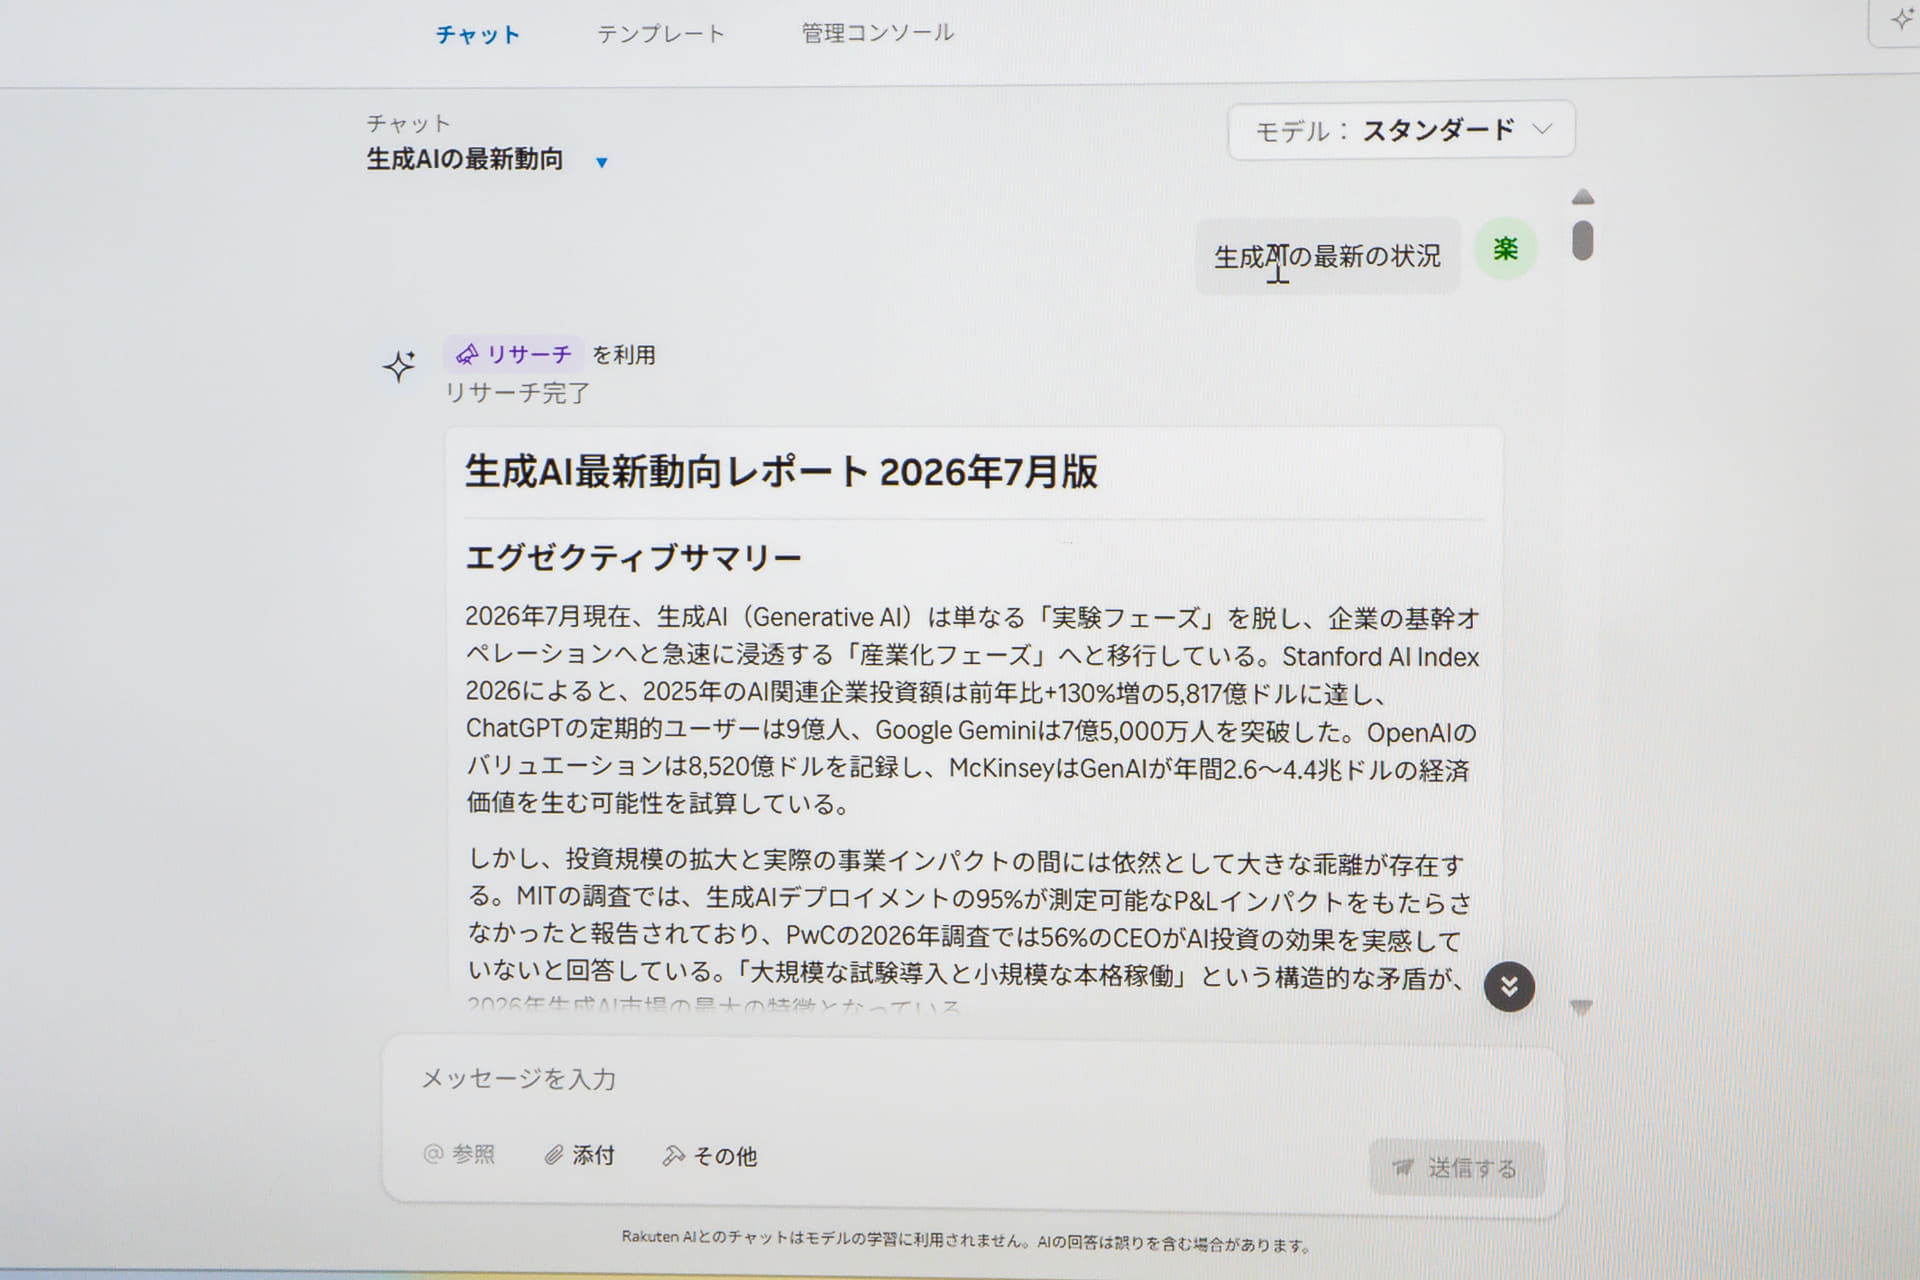The width and height of the screenshot is (1920, 1280).
Task: Click the エグゼクティブサマリー heading
Action: coord(633,557)
